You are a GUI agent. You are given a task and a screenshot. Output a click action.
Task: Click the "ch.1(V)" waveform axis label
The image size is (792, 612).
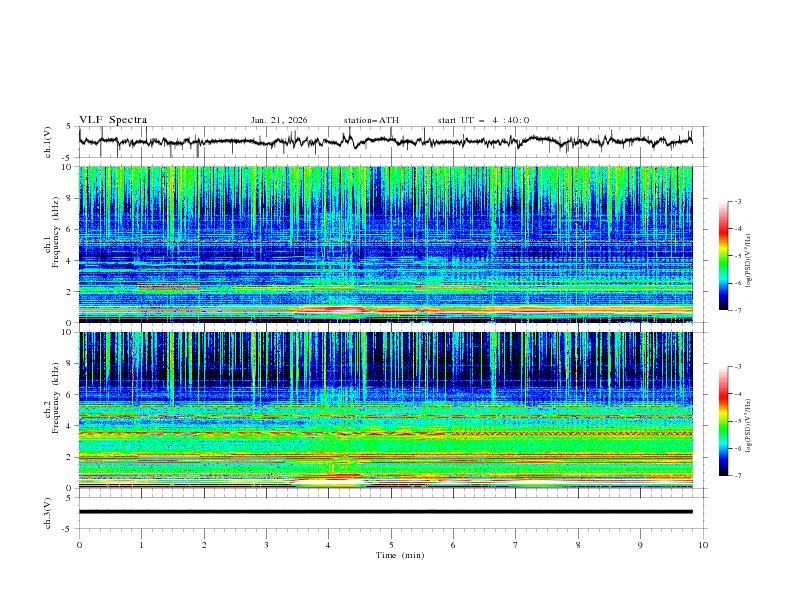coord(48,142)
